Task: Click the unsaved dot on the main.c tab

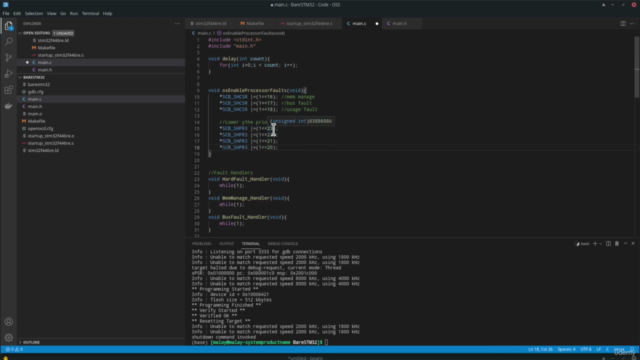Action: pyautogui.click(x=377, y=24)
